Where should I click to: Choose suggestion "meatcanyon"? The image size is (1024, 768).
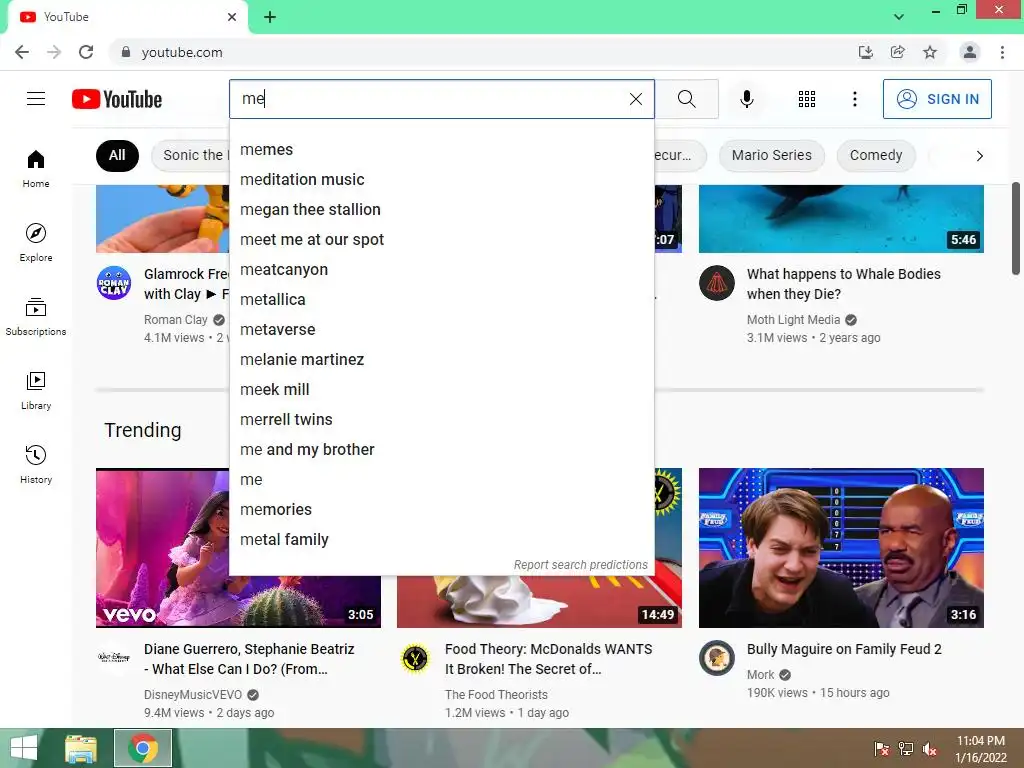point(441,270)
